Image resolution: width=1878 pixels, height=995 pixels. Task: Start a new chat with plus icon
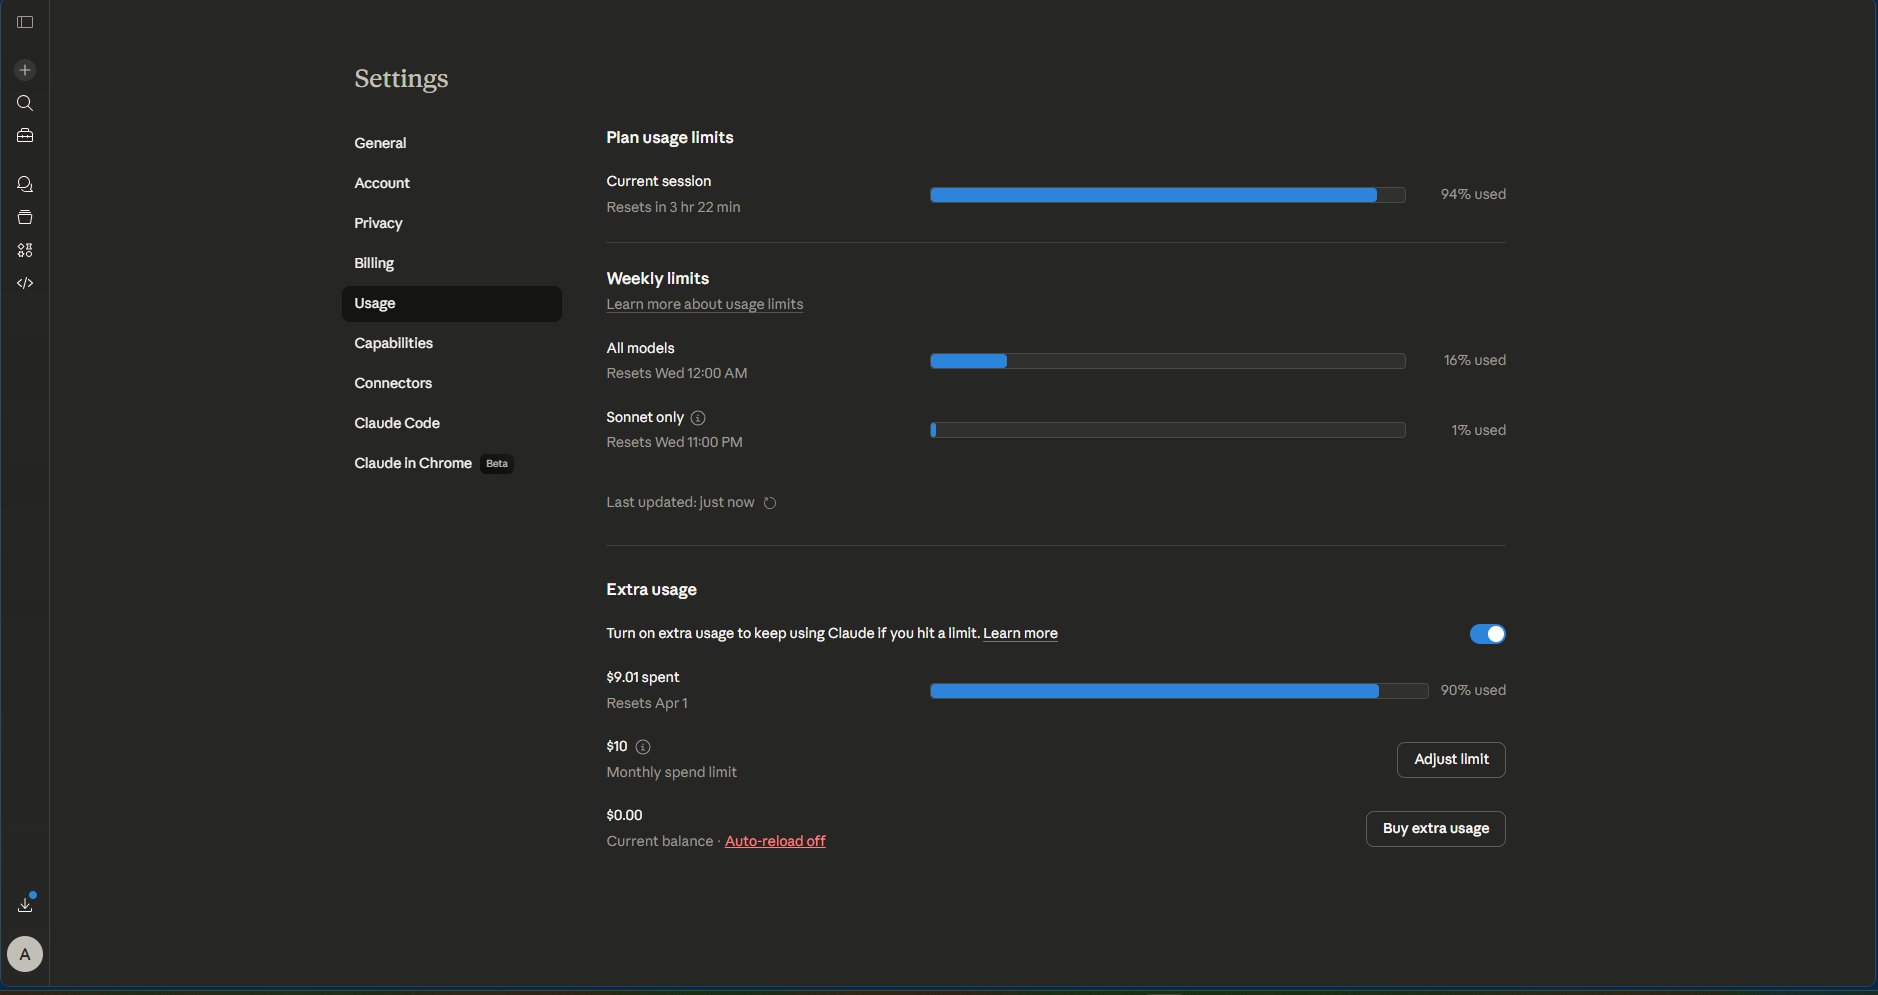(x=25, y=70)
